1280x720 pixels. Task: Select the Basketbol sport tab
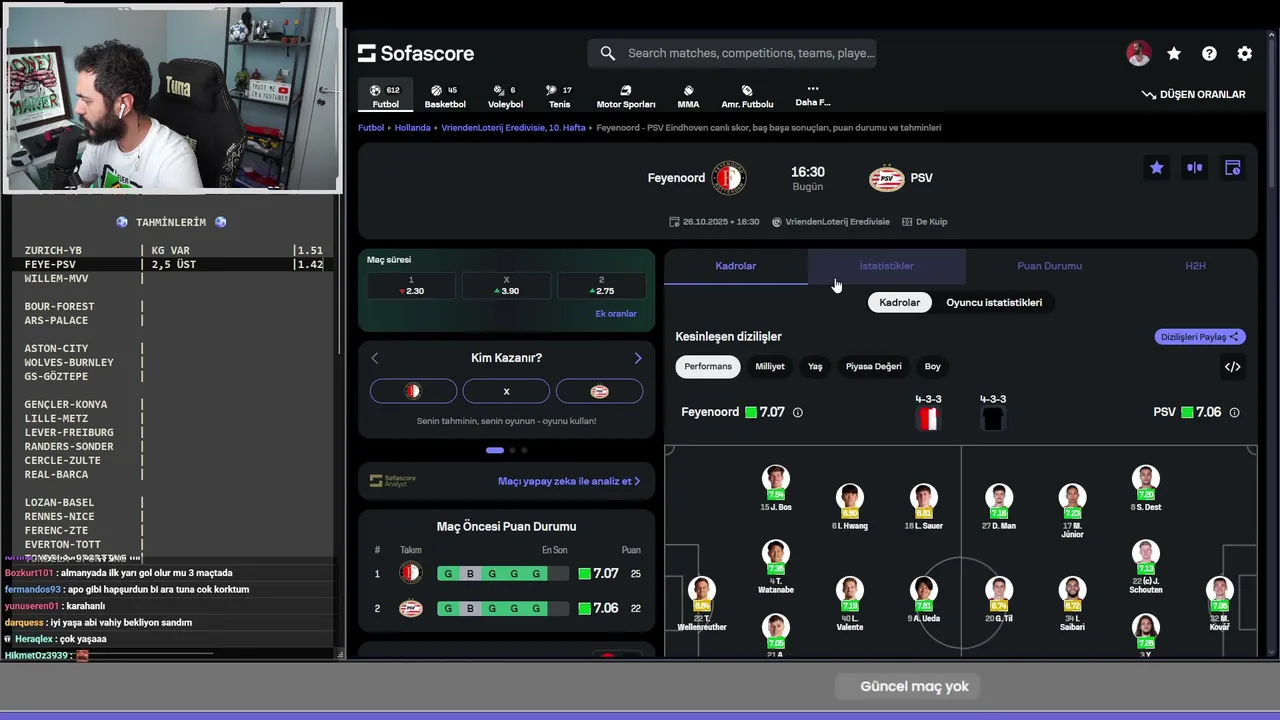coord(445,96)
